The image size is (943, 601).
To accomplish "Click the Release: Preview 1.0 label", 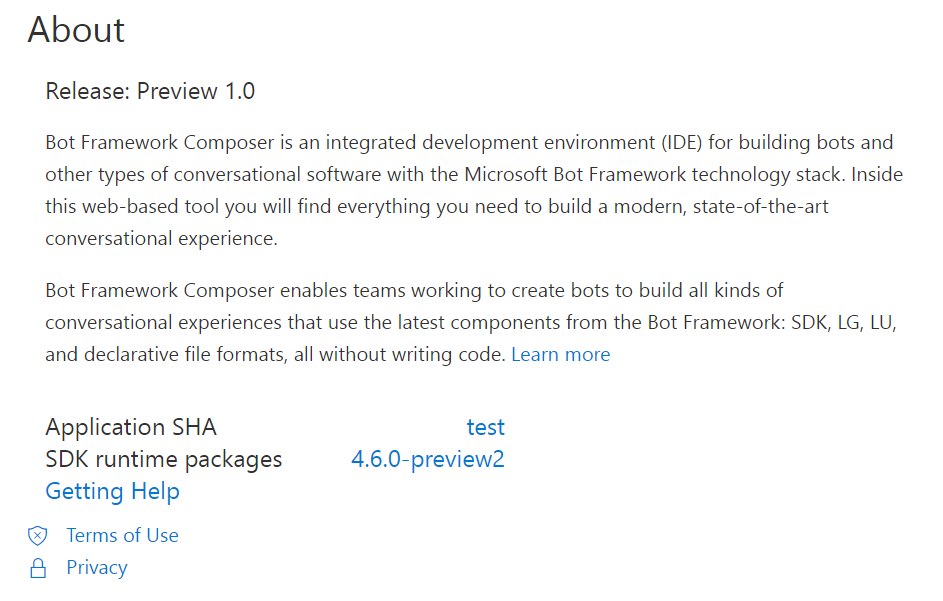I will (x=150, y=90).
